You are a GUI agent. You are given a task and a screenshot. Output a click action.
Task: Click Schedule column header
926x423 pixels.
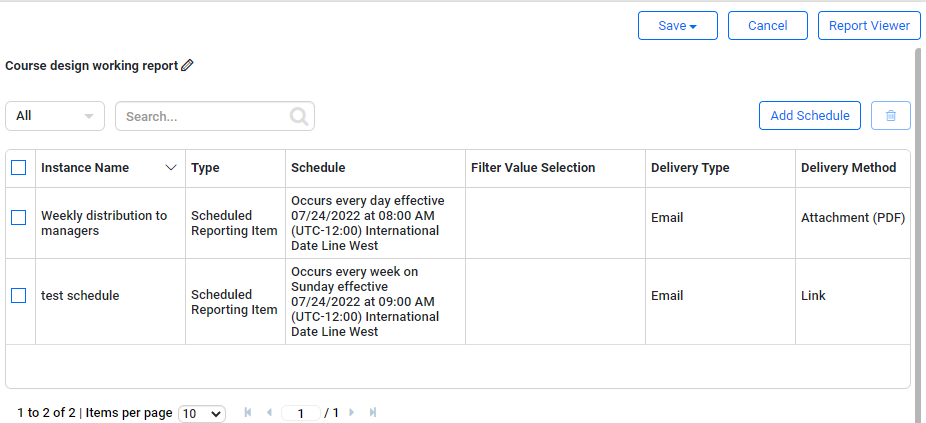375,168
